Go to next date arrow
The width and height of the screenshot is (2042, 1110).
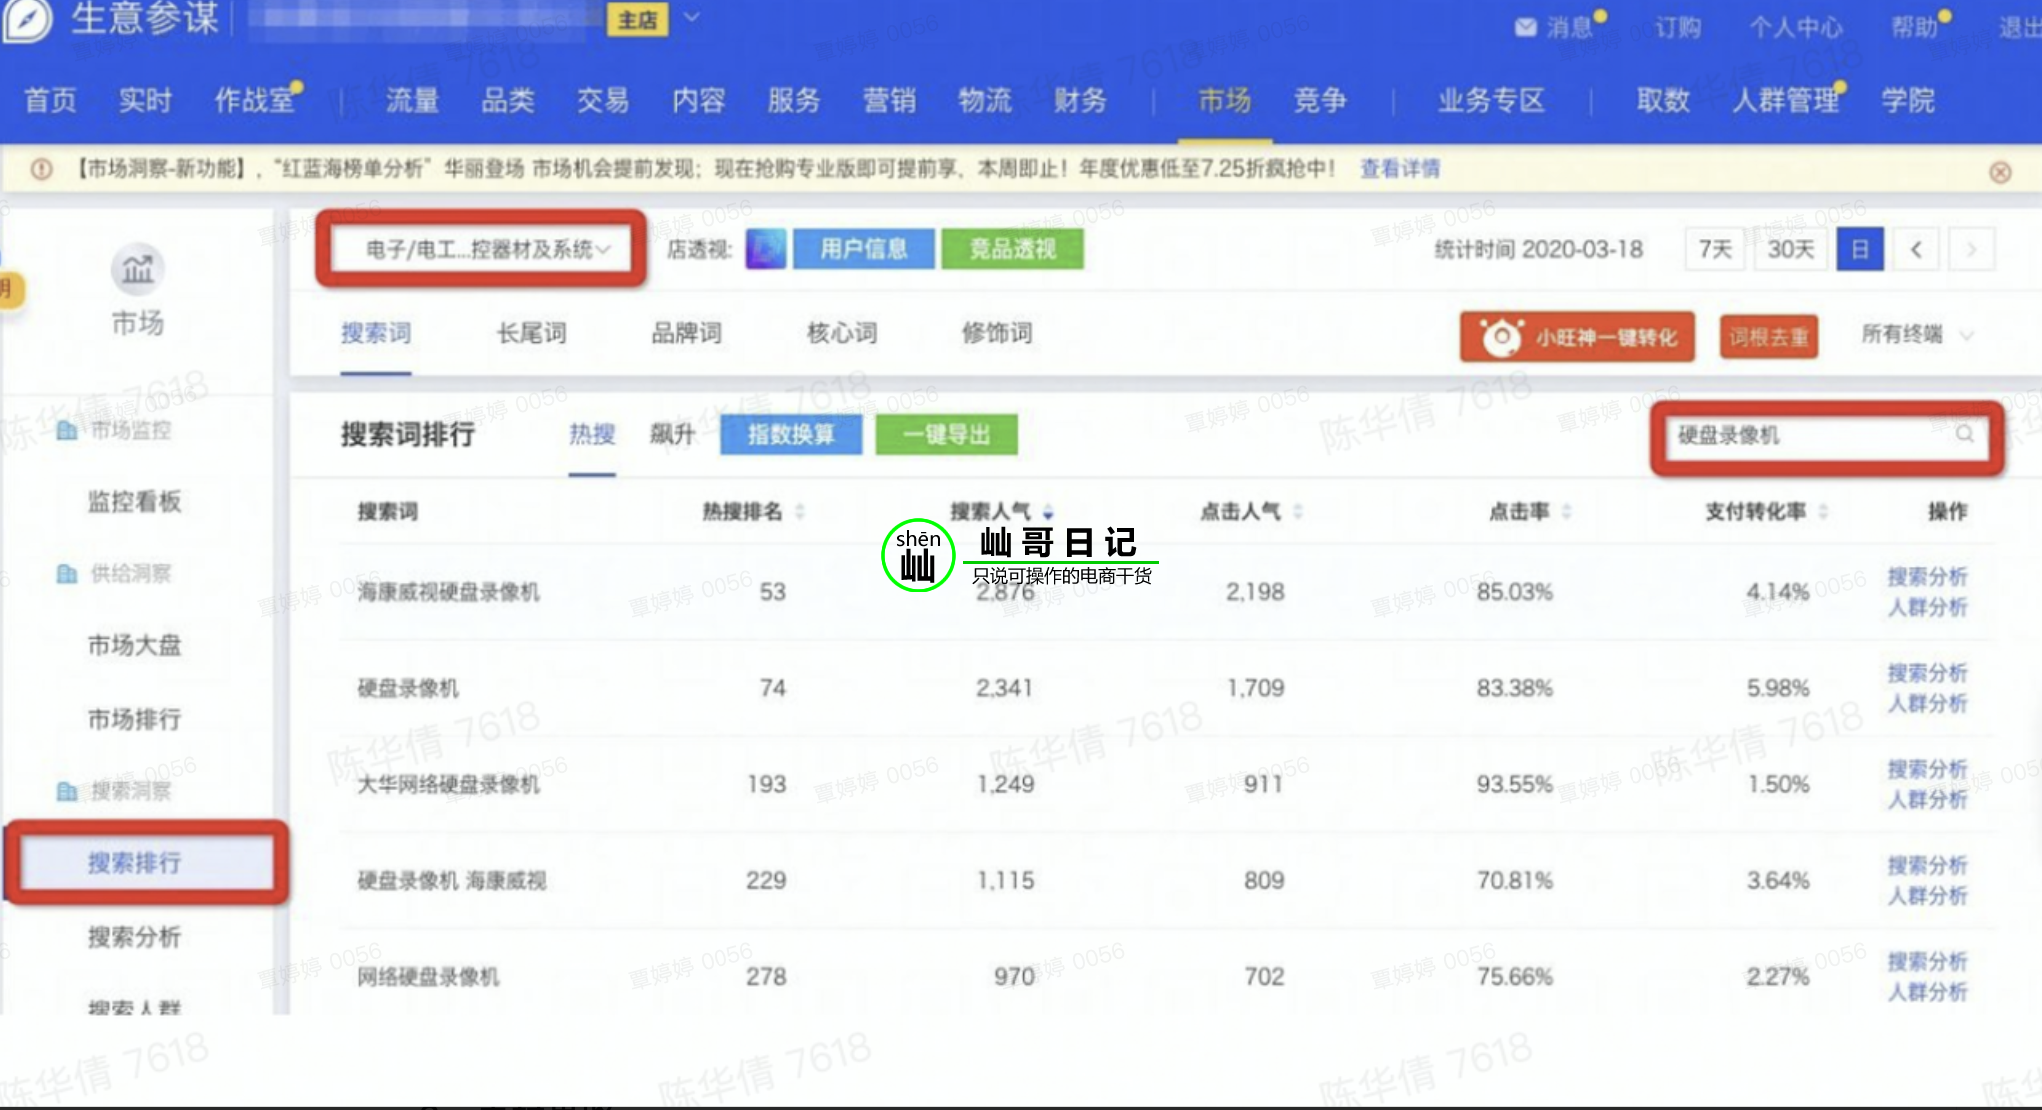(x=1971, y=249)
